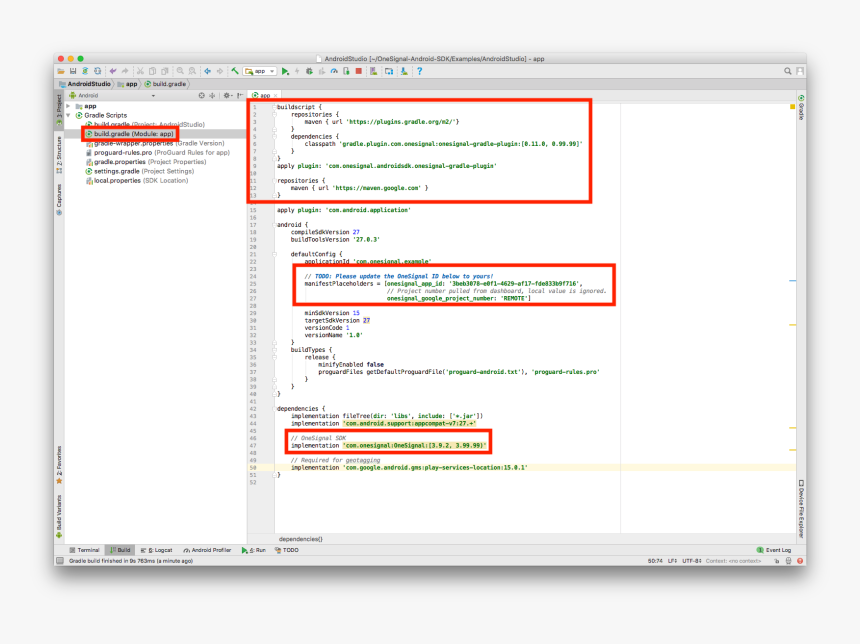Toggle the Favorites side tool window
Image resolution: width=860 pixels, height=644 pixels.
[x=59, y=465]
